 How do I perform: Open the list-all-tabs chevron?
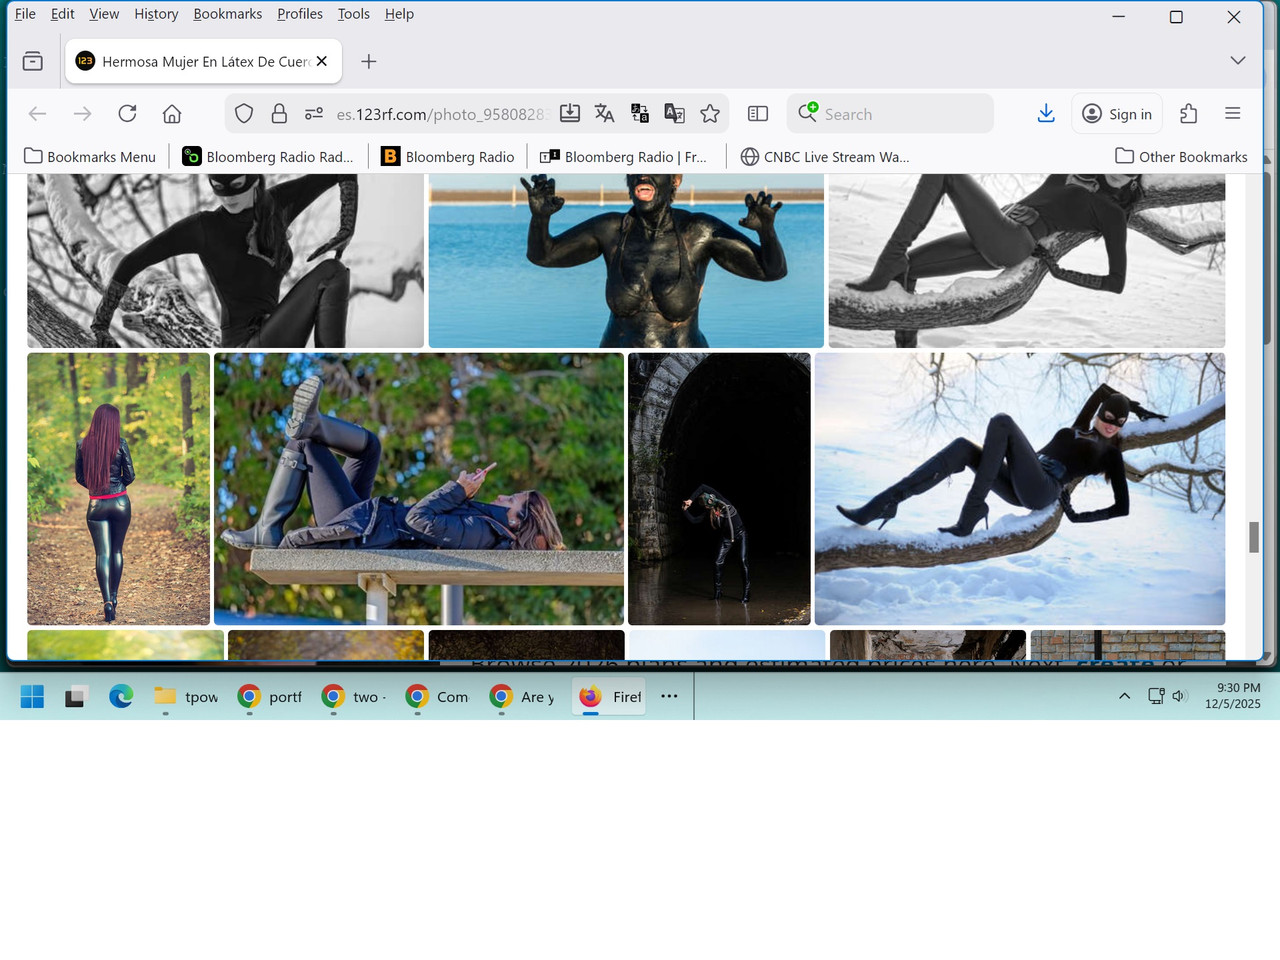click(x=1237, y=60)
